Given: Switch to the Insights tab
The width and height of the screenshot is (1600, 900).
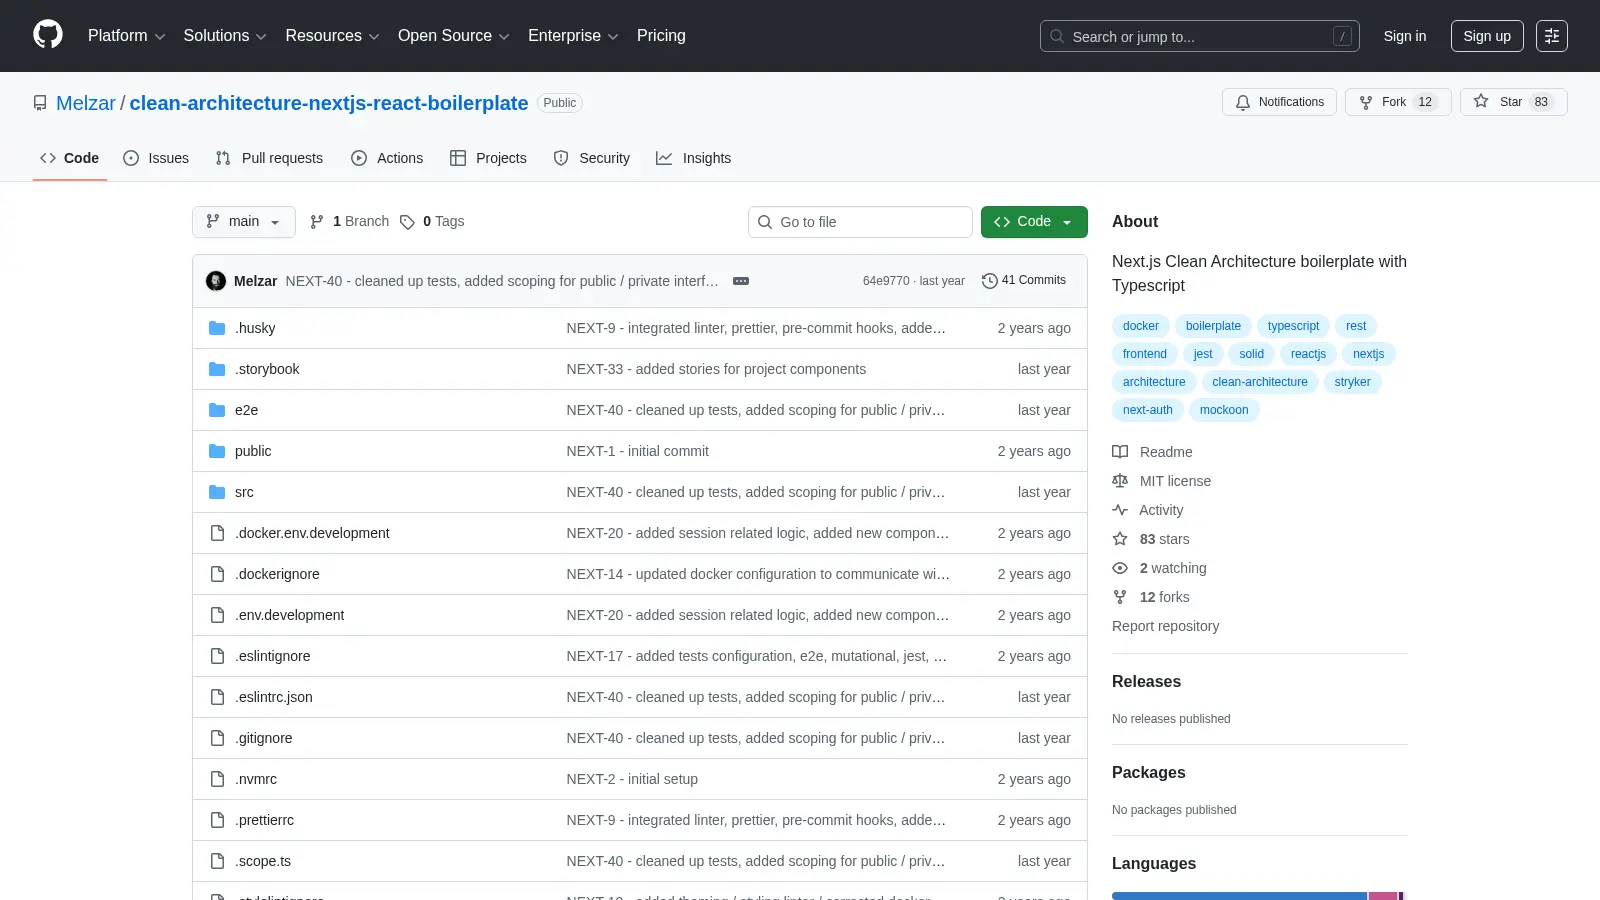Looking at the screenshot, I should click(x=694, y=158).
